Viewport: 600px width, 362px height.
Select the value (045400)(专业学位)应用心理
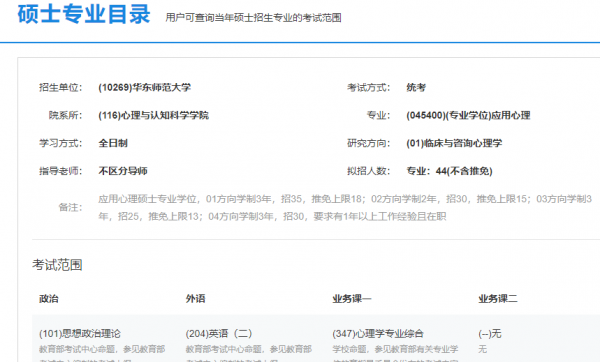coord(468,116)
